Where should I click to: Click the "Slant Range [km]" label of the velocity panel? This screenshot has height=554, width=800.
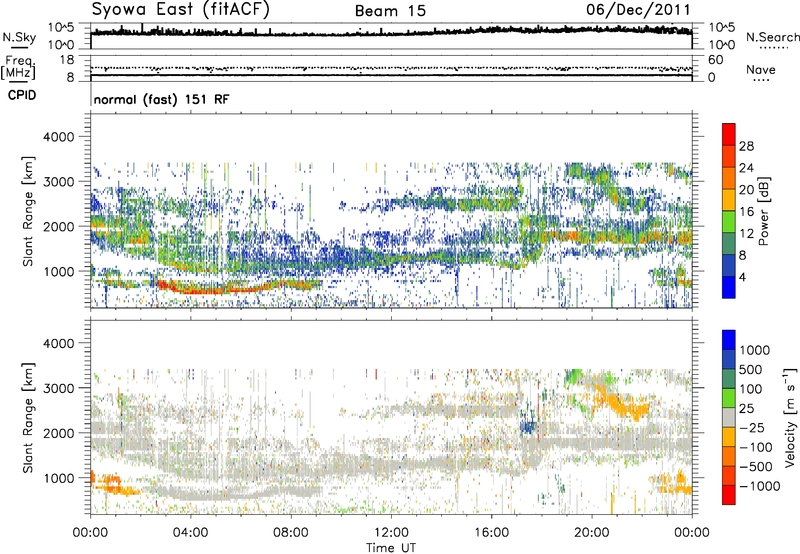28,417
